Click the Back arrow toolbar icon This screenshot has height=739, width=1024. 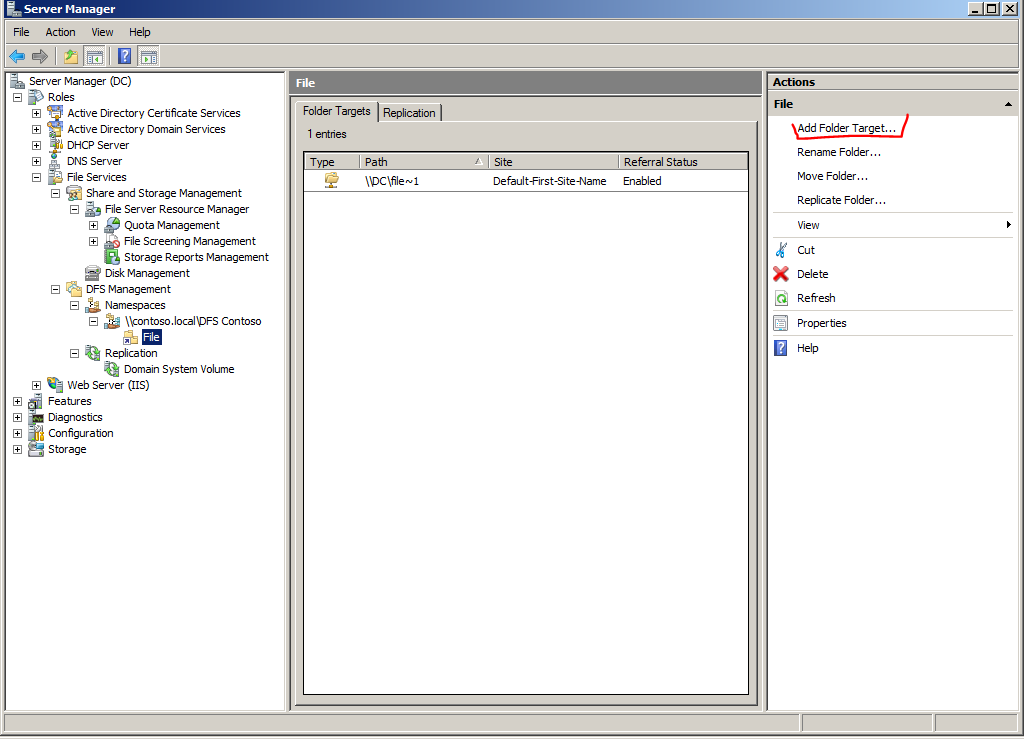17,57
